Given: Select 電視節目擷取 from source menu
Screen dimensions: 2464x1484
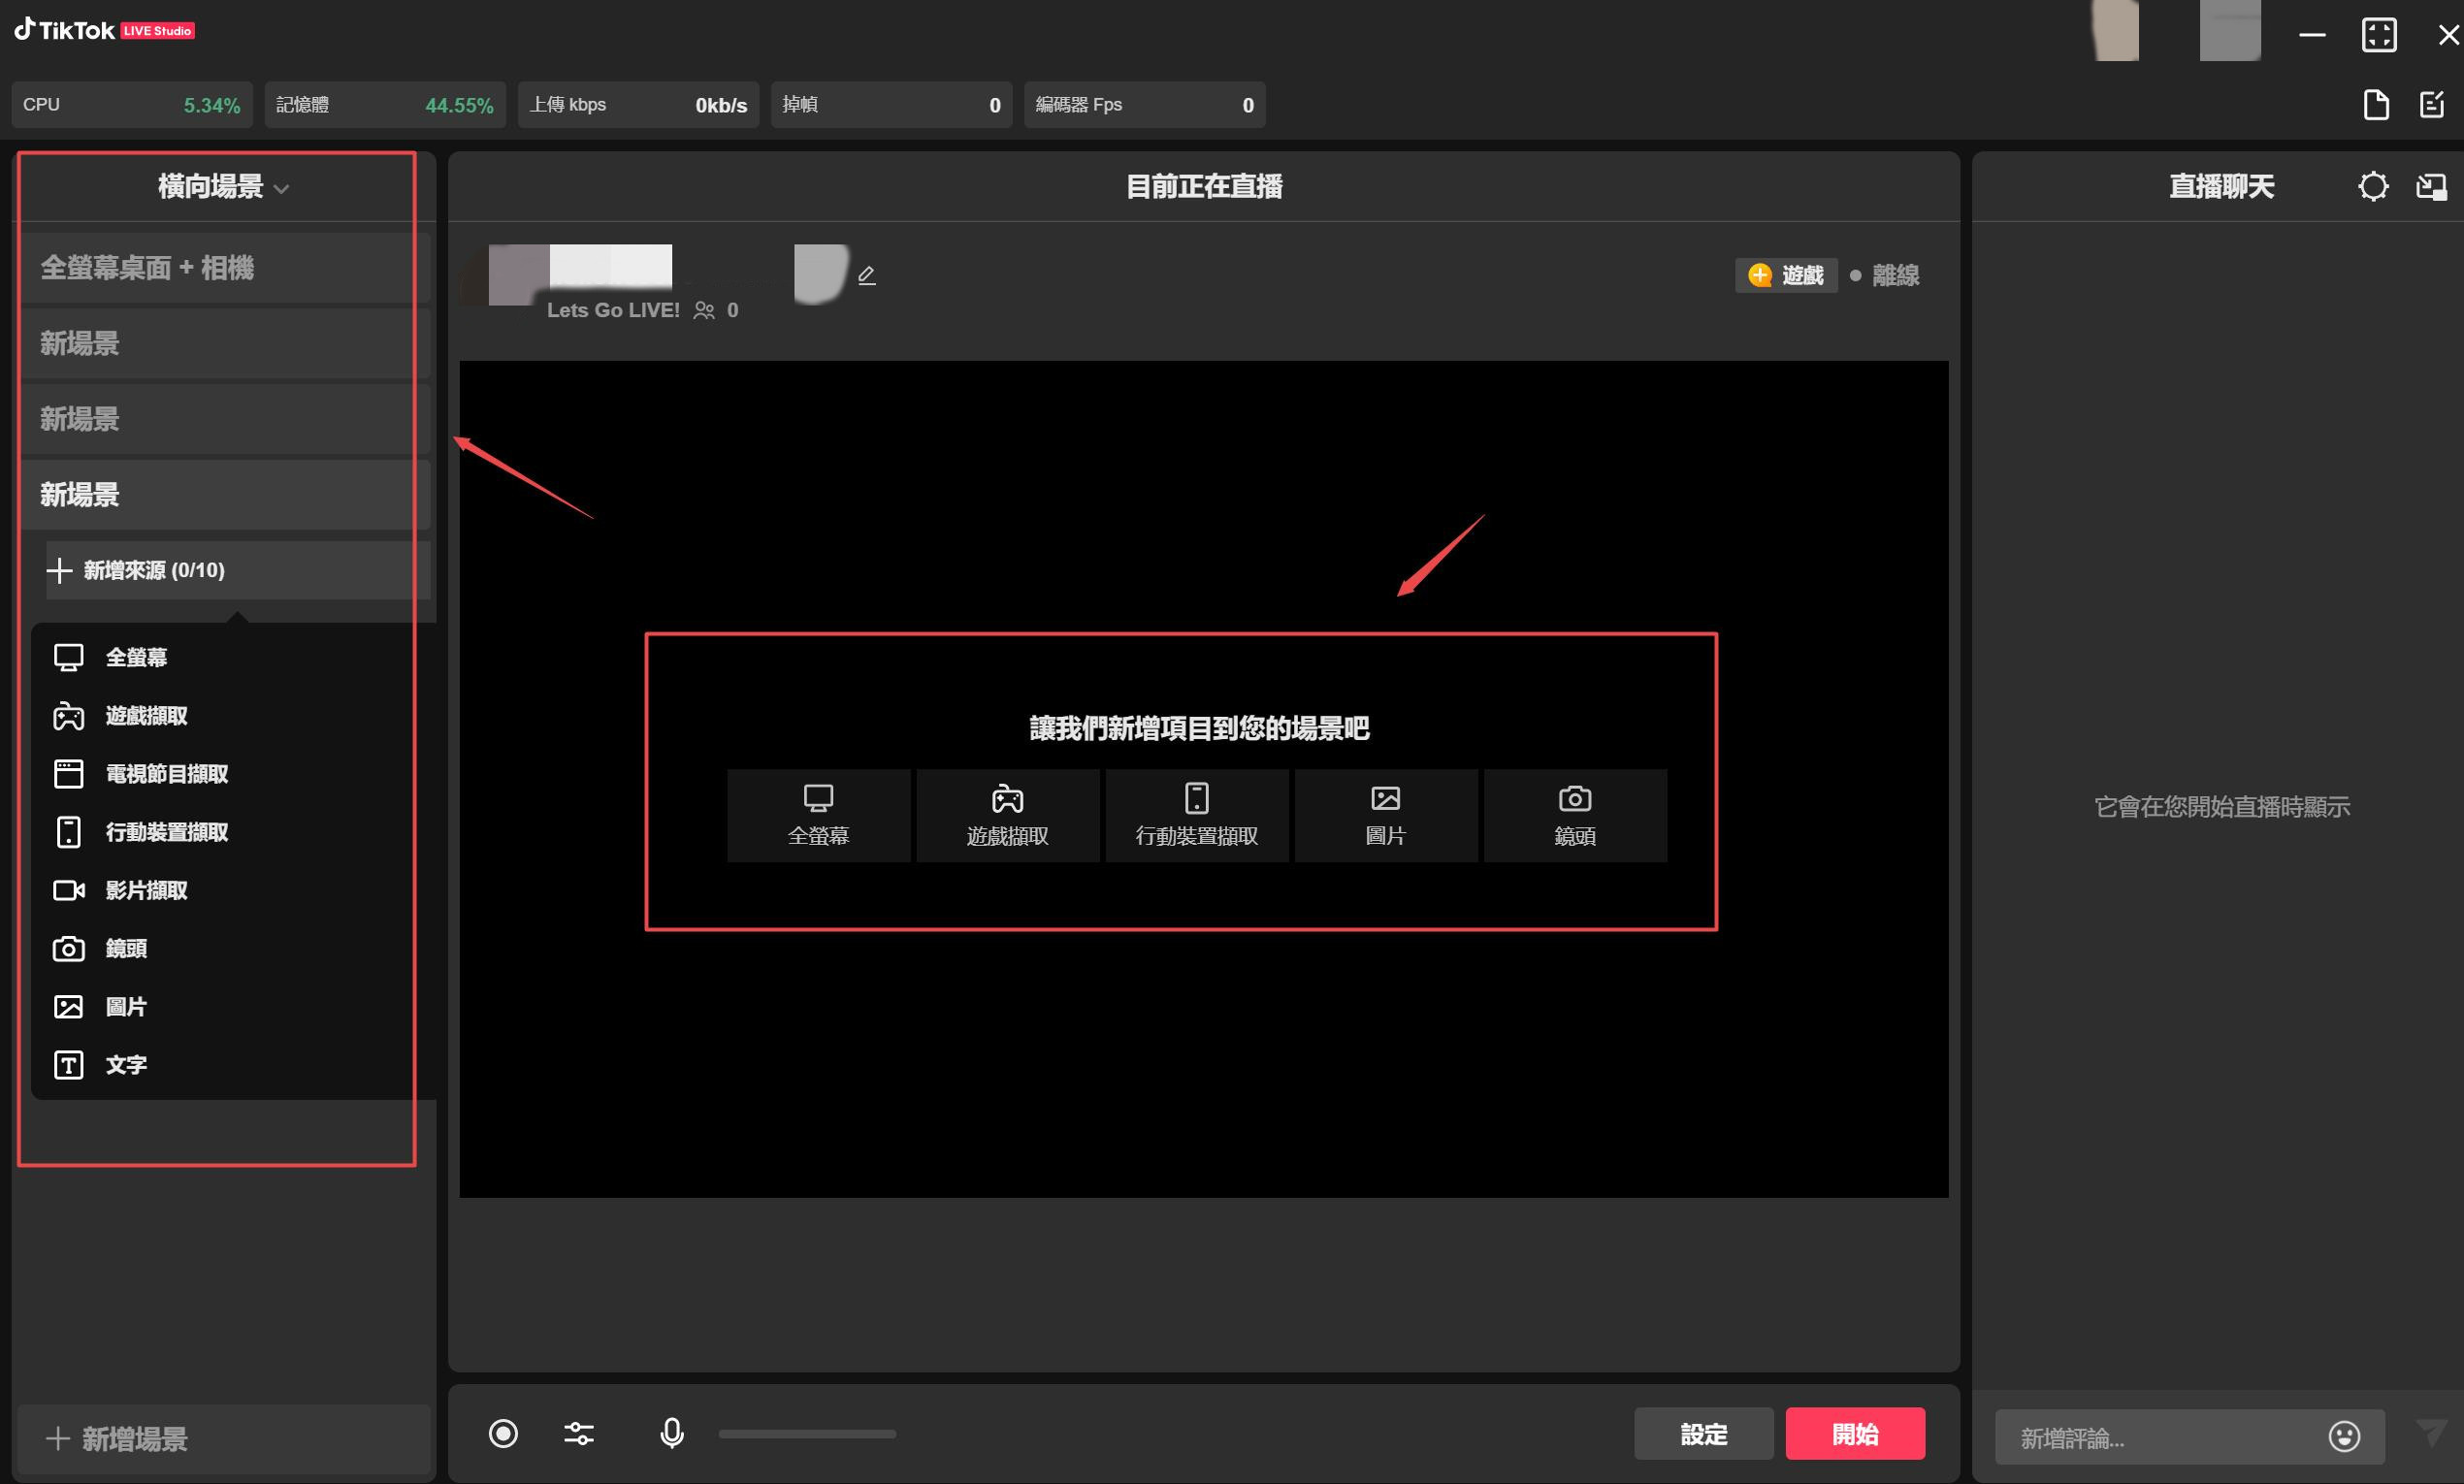Looking at the screenshot, I should [x=166, y=774].
